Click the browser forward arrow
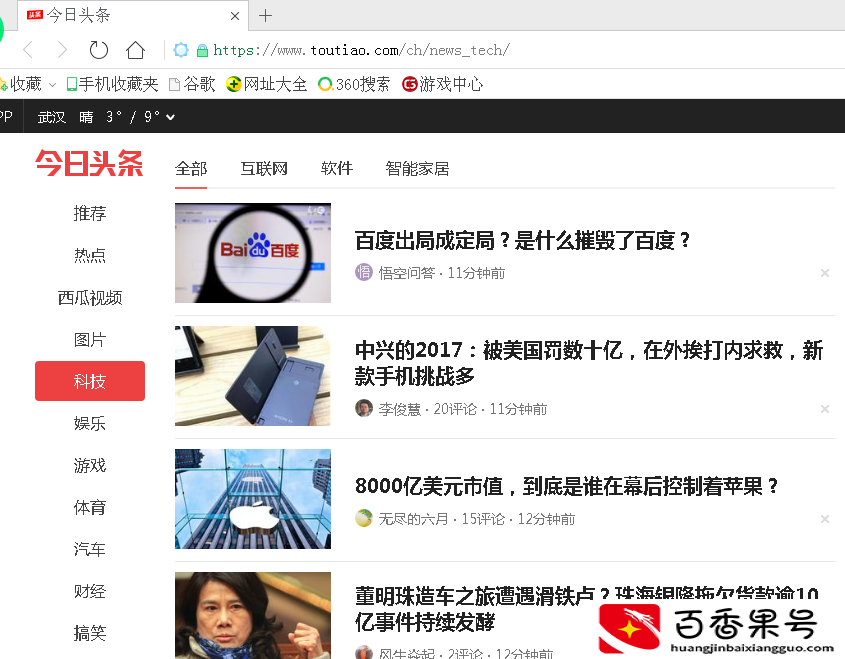This screenshot has width=845, height=659. pos(62,50)
